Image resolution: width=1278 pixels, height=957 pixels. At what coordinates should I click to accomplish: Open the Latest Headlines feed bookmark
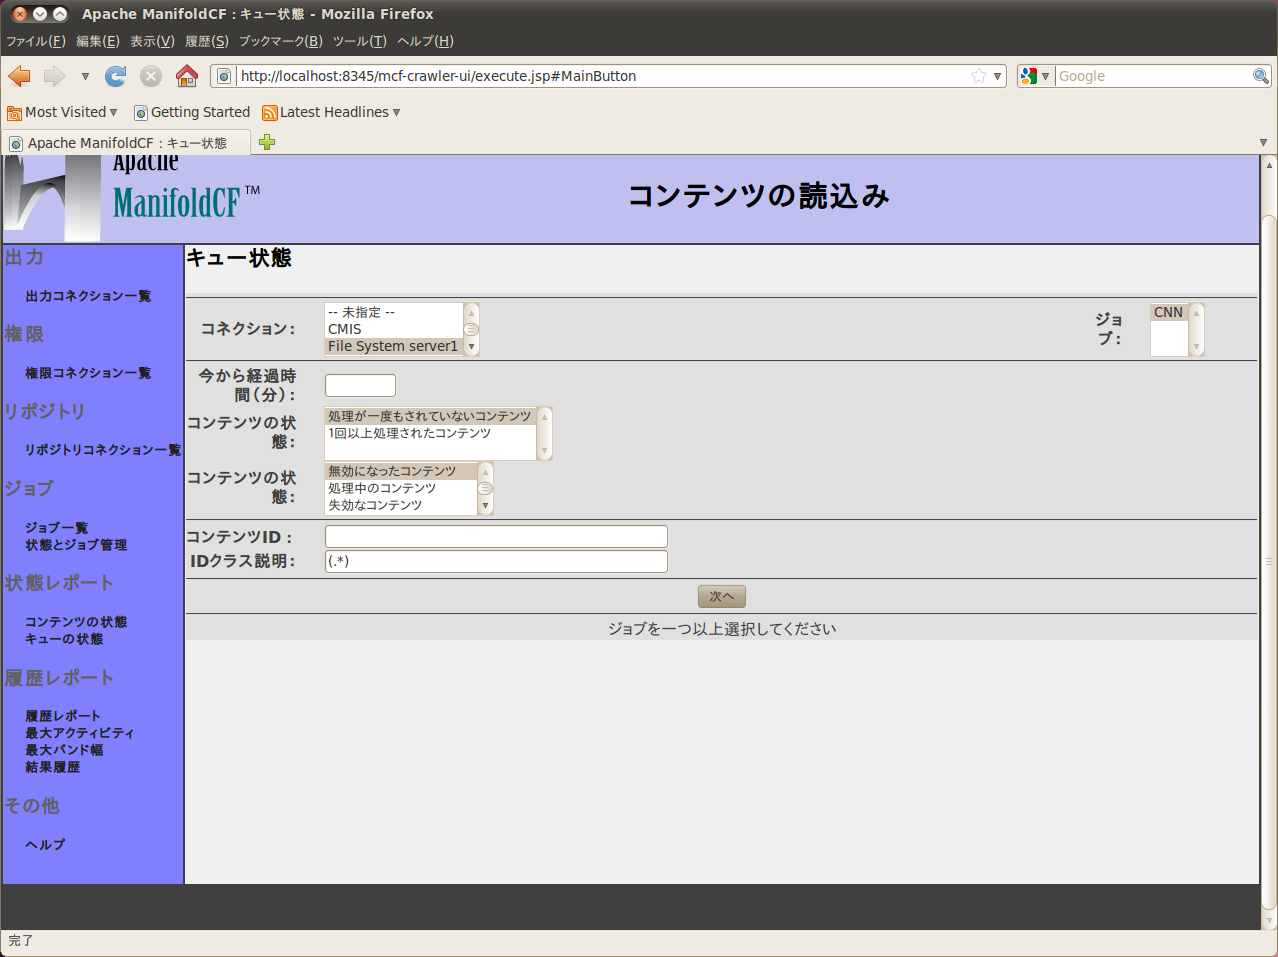(x=333, y=112)
